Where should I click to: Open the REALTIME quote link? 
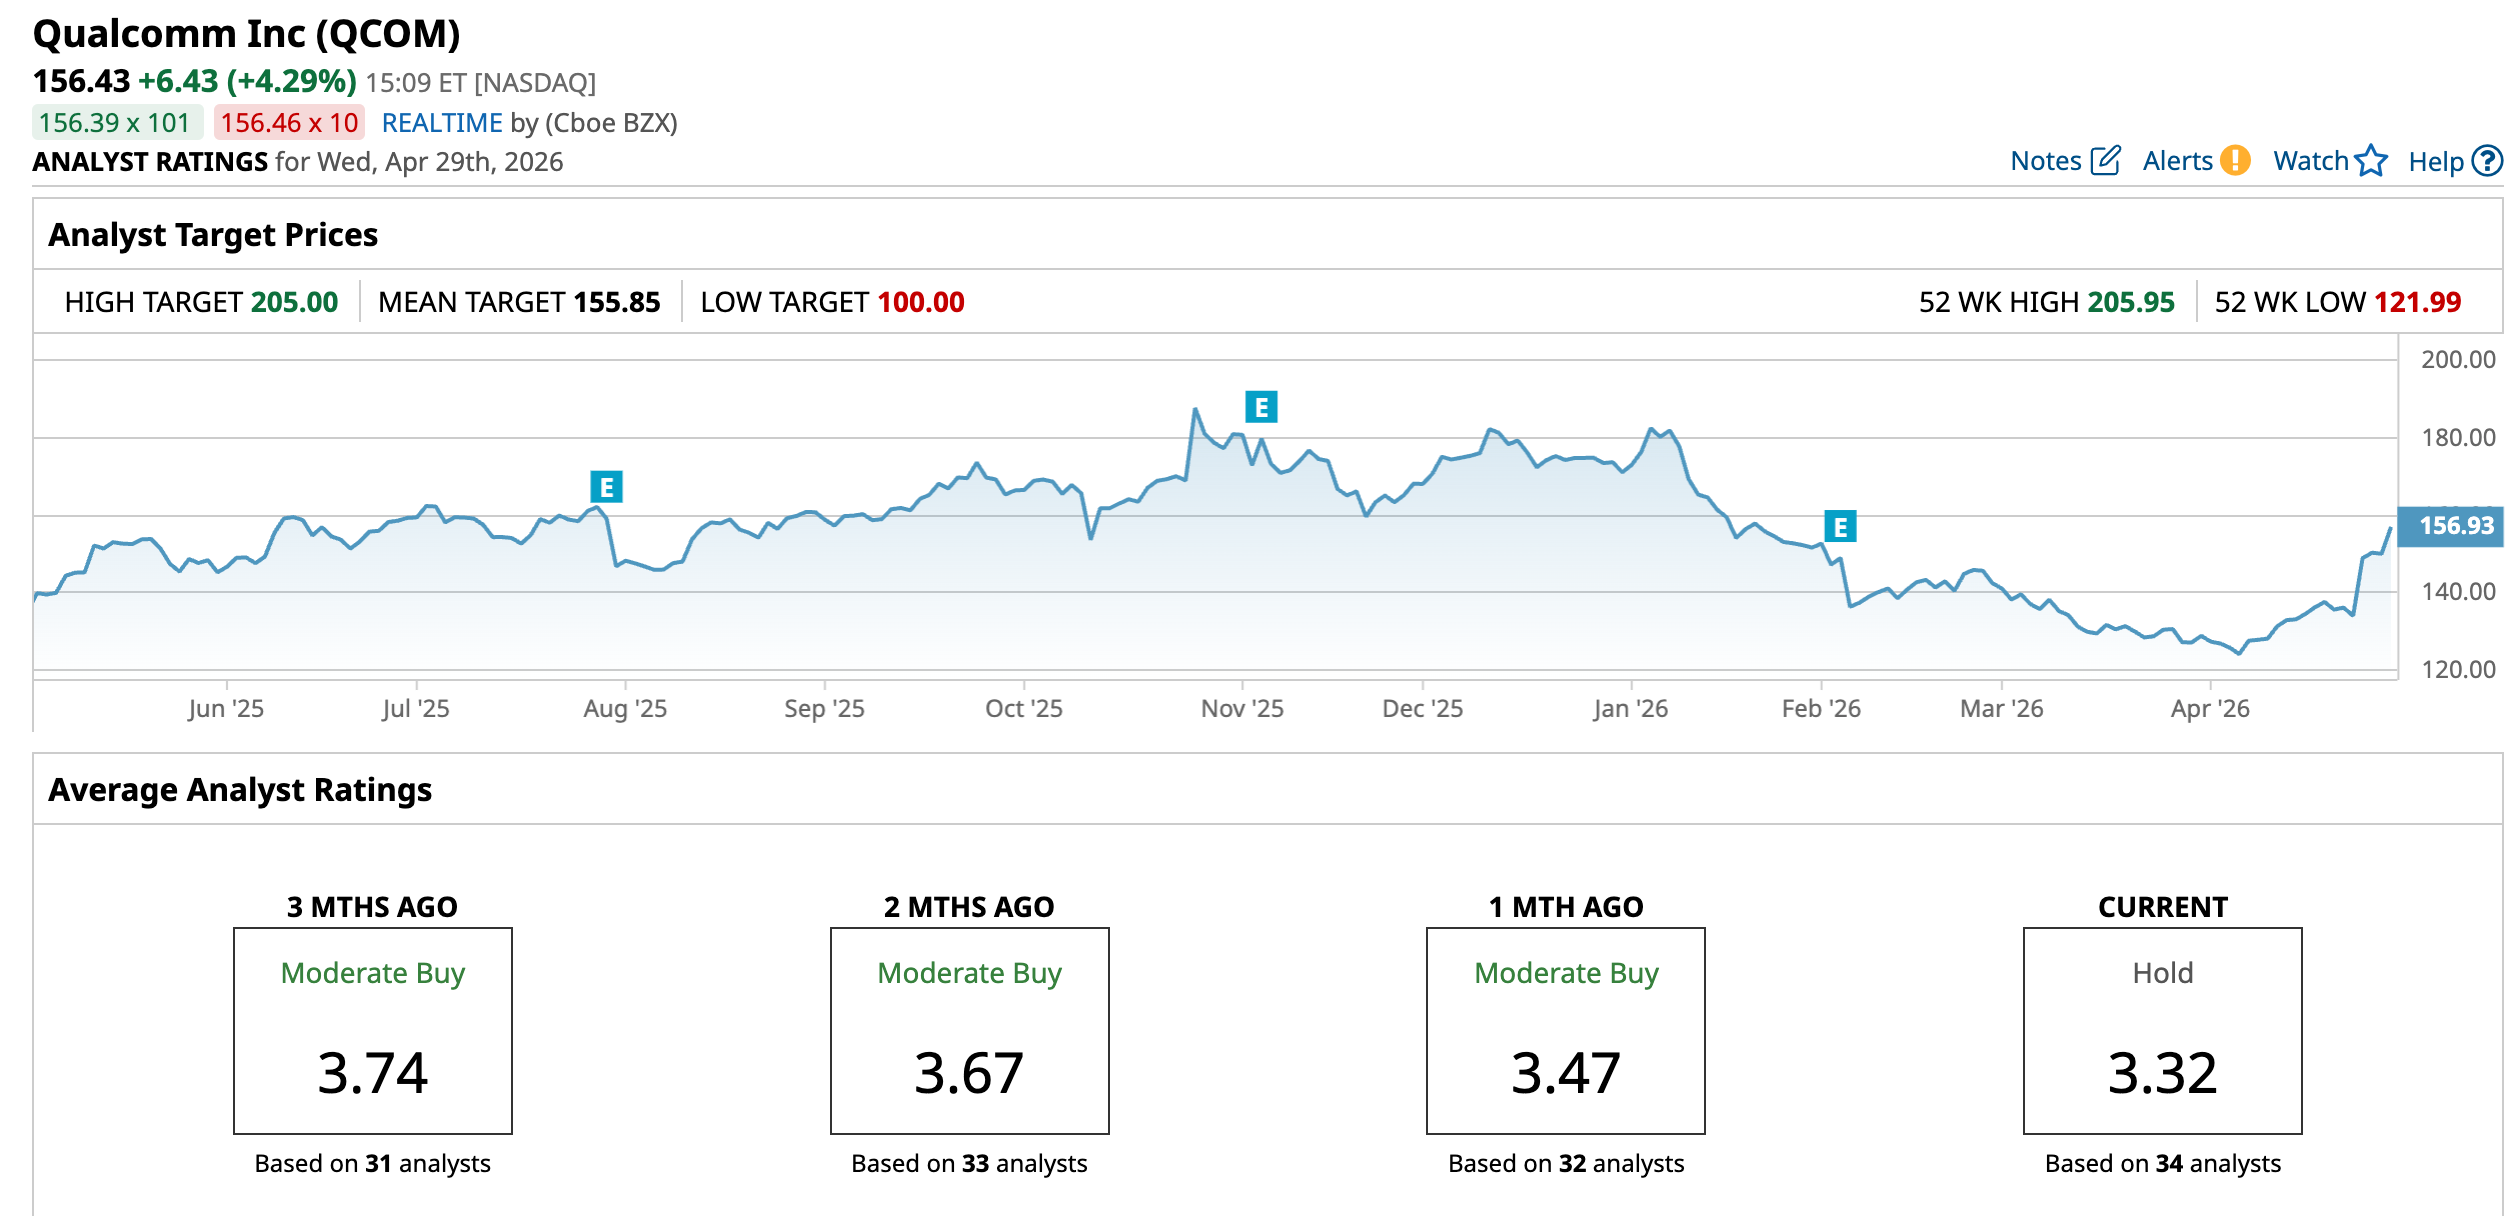pos(442,123)
